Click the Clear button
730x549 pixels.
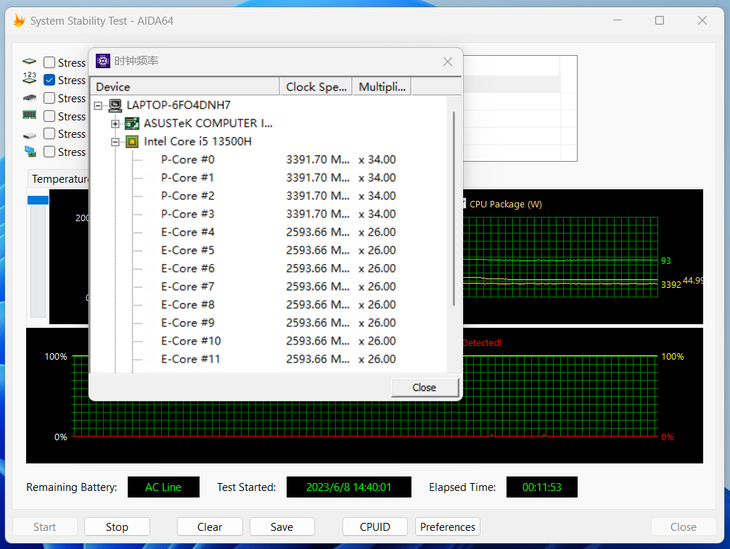click(x=210, y=527)
